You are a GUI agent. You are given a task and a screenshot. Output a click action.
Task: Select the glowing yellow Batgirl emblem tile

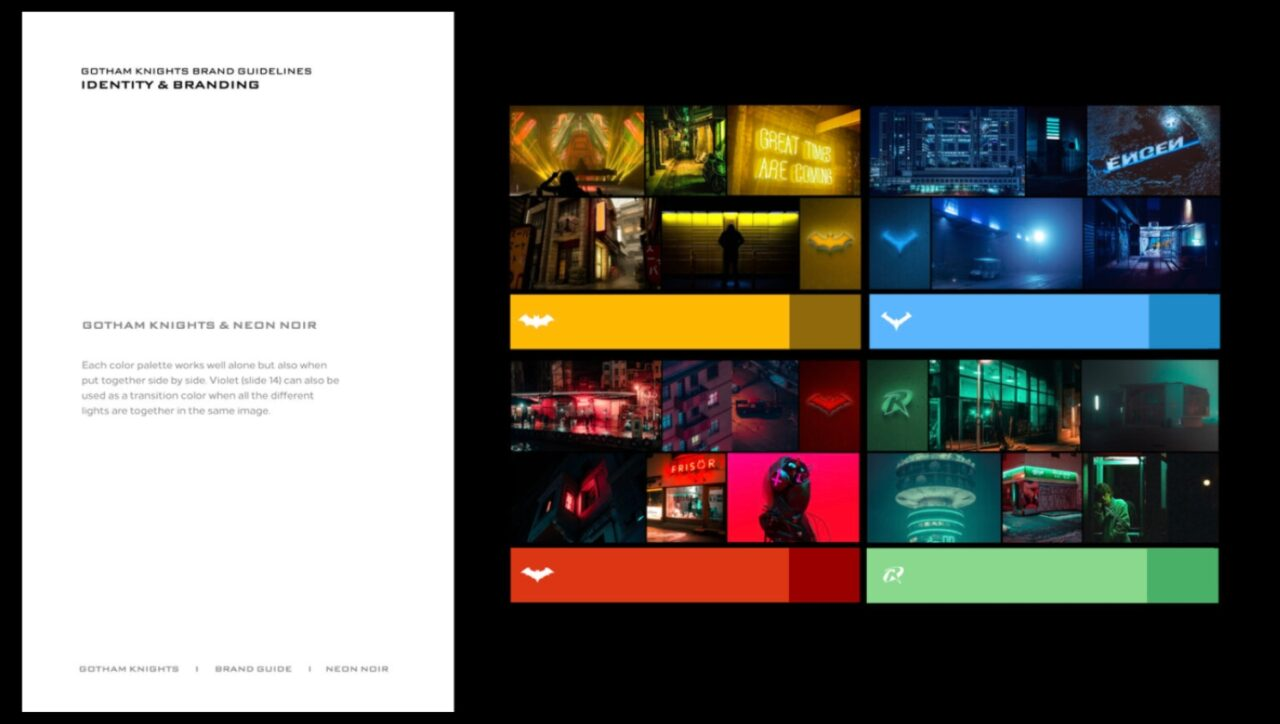830,243
